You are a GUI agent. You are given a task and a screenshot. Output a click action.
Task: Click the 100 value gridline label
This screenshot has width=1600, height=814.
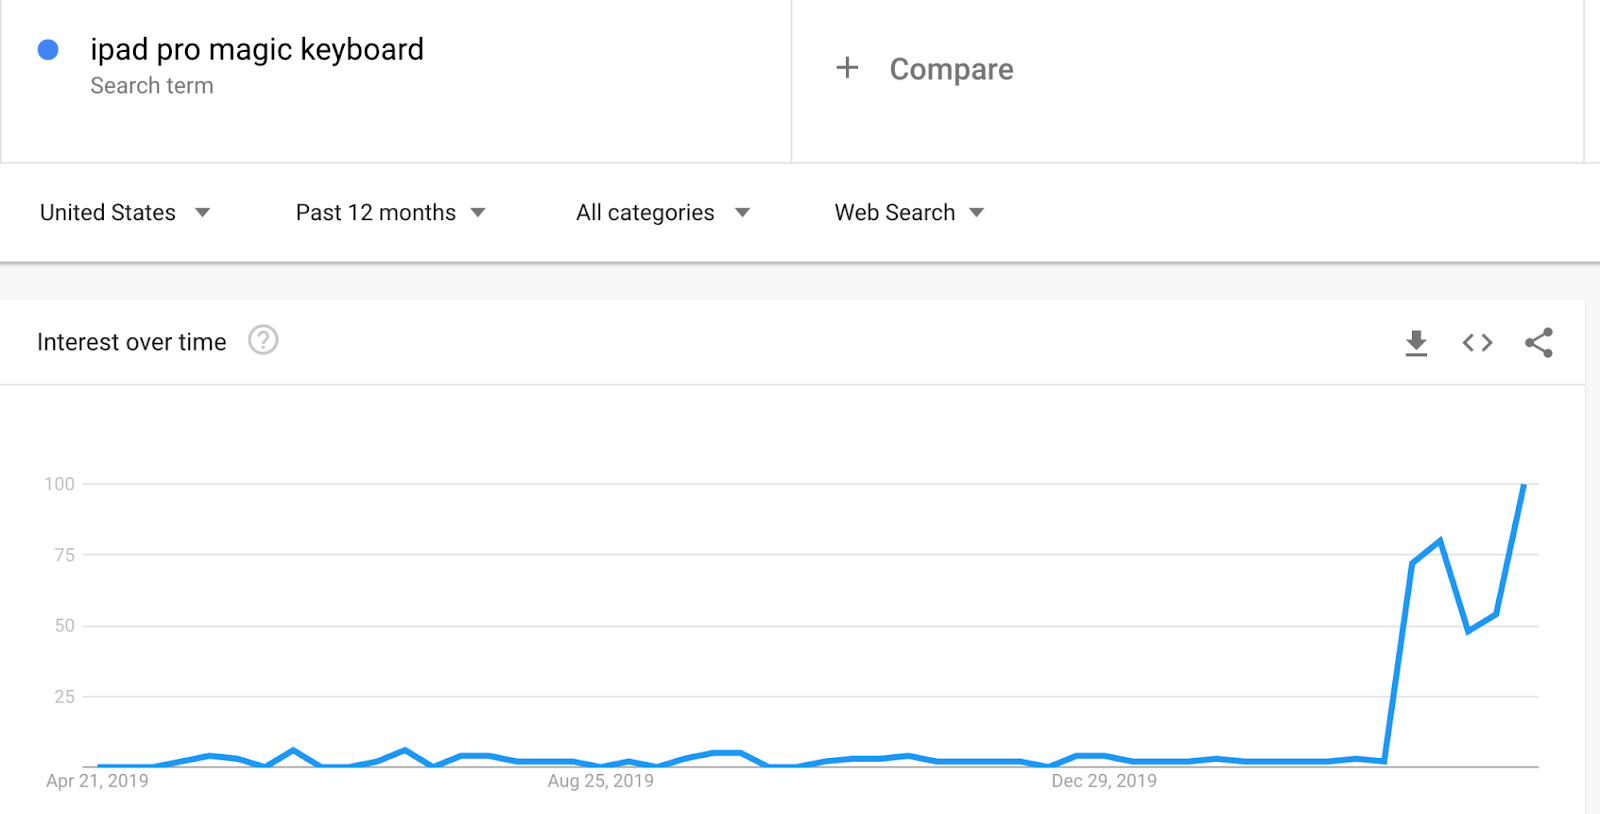[61, 484]
